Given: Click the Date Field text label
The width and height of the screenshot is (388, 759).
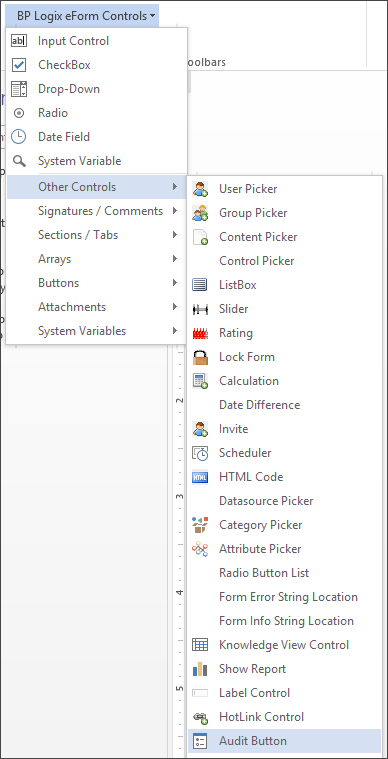Looking at the screenshot, I should pyautogui.click(x=64, y=137).
